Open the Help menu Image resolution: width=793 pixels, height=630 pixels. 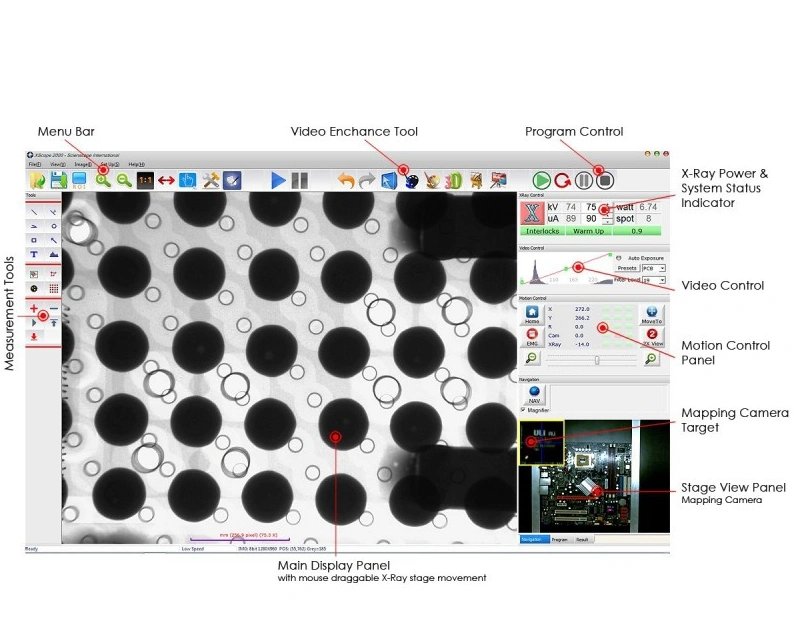pos(136,164)
